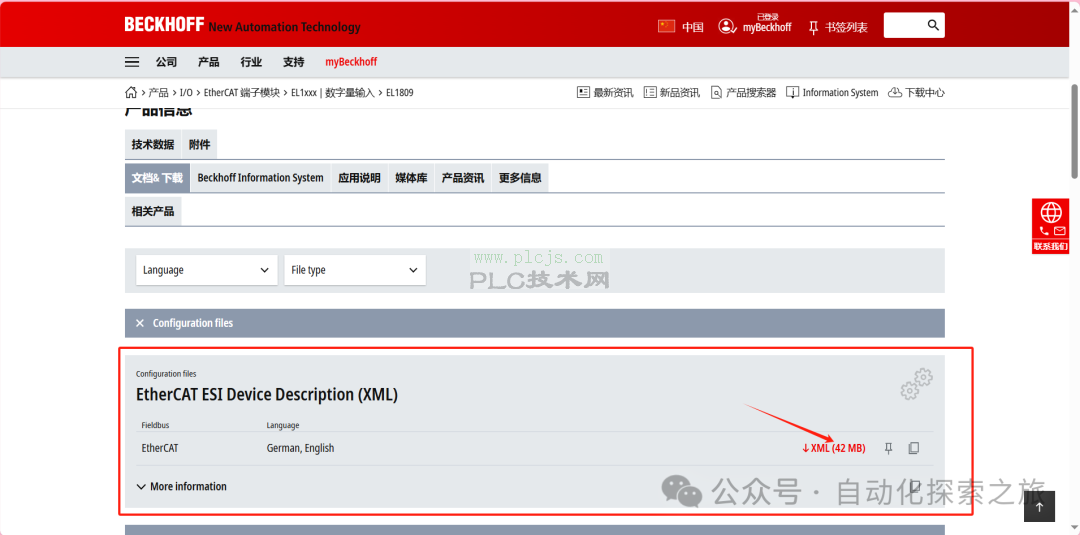Open 最新资讯 news link

(x=605, y=92)
